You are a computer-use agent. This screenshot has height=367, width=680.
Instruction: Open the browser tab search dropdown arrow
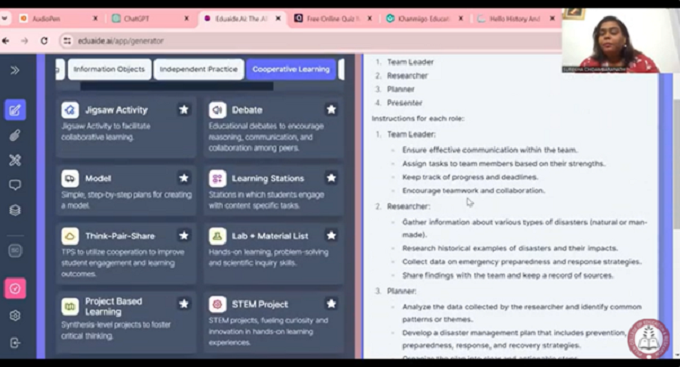click(x=5, y=19)
